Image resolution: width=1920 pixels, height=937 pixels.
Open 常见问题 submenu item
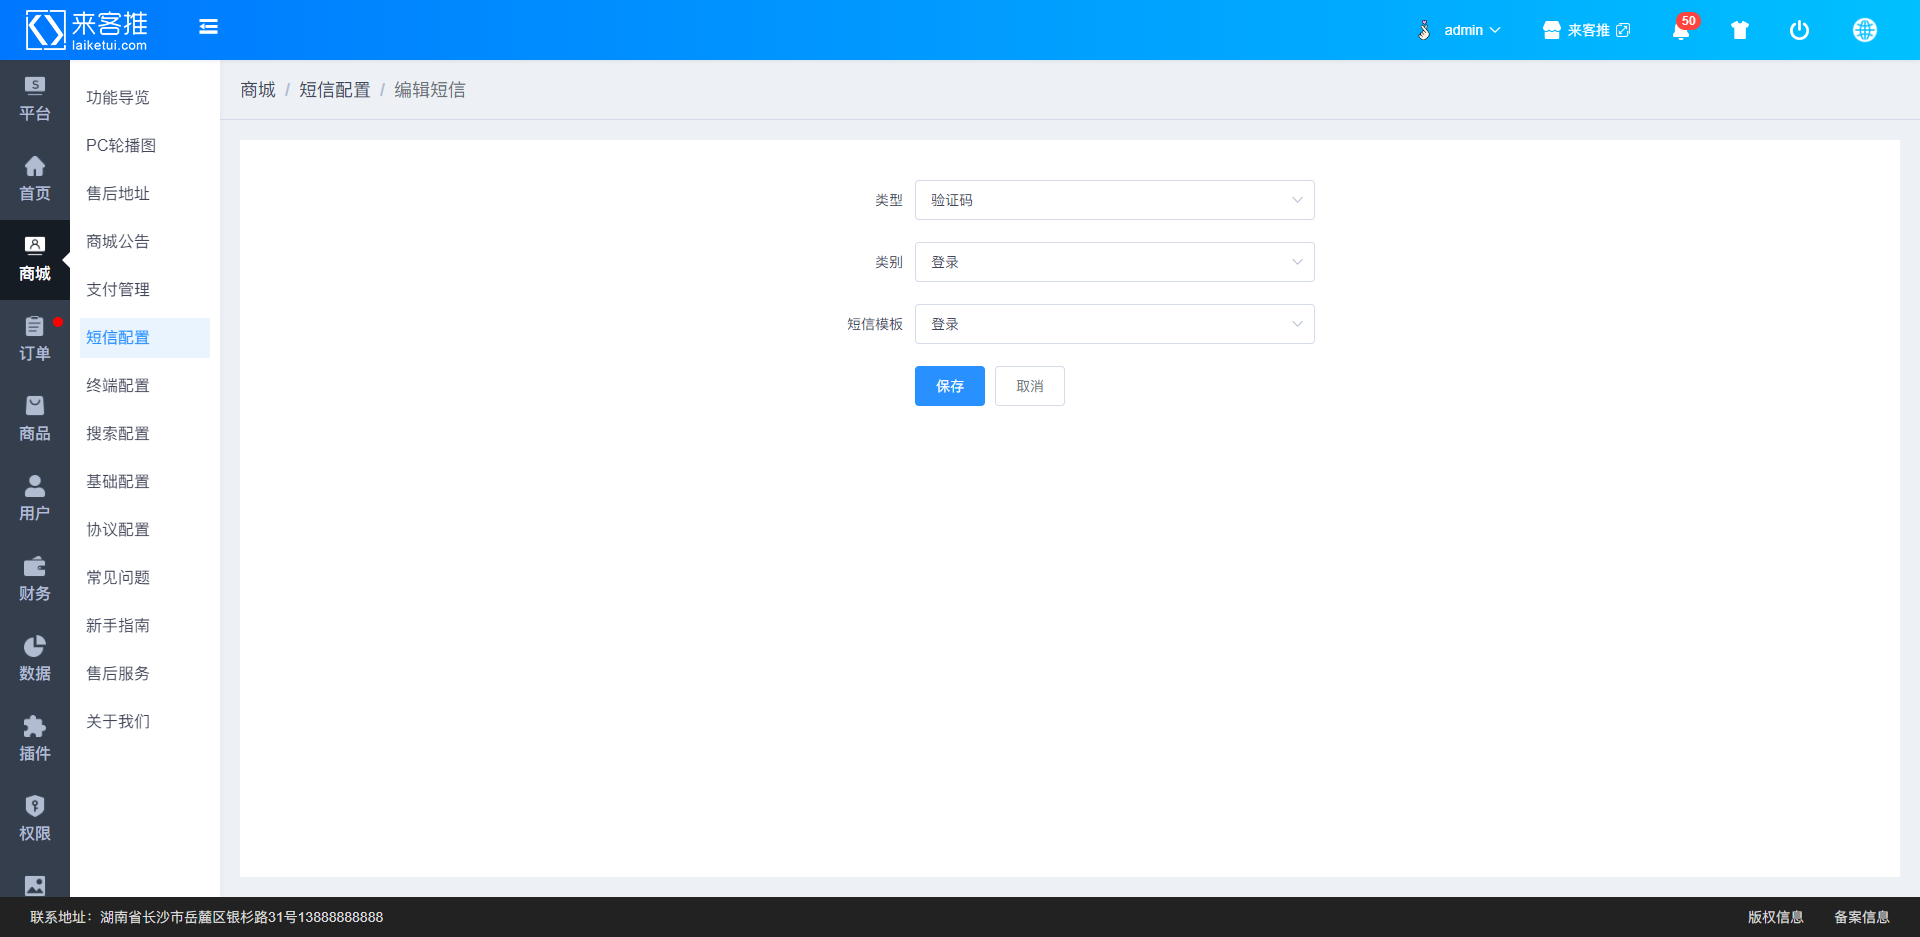[x=144, y=577]
